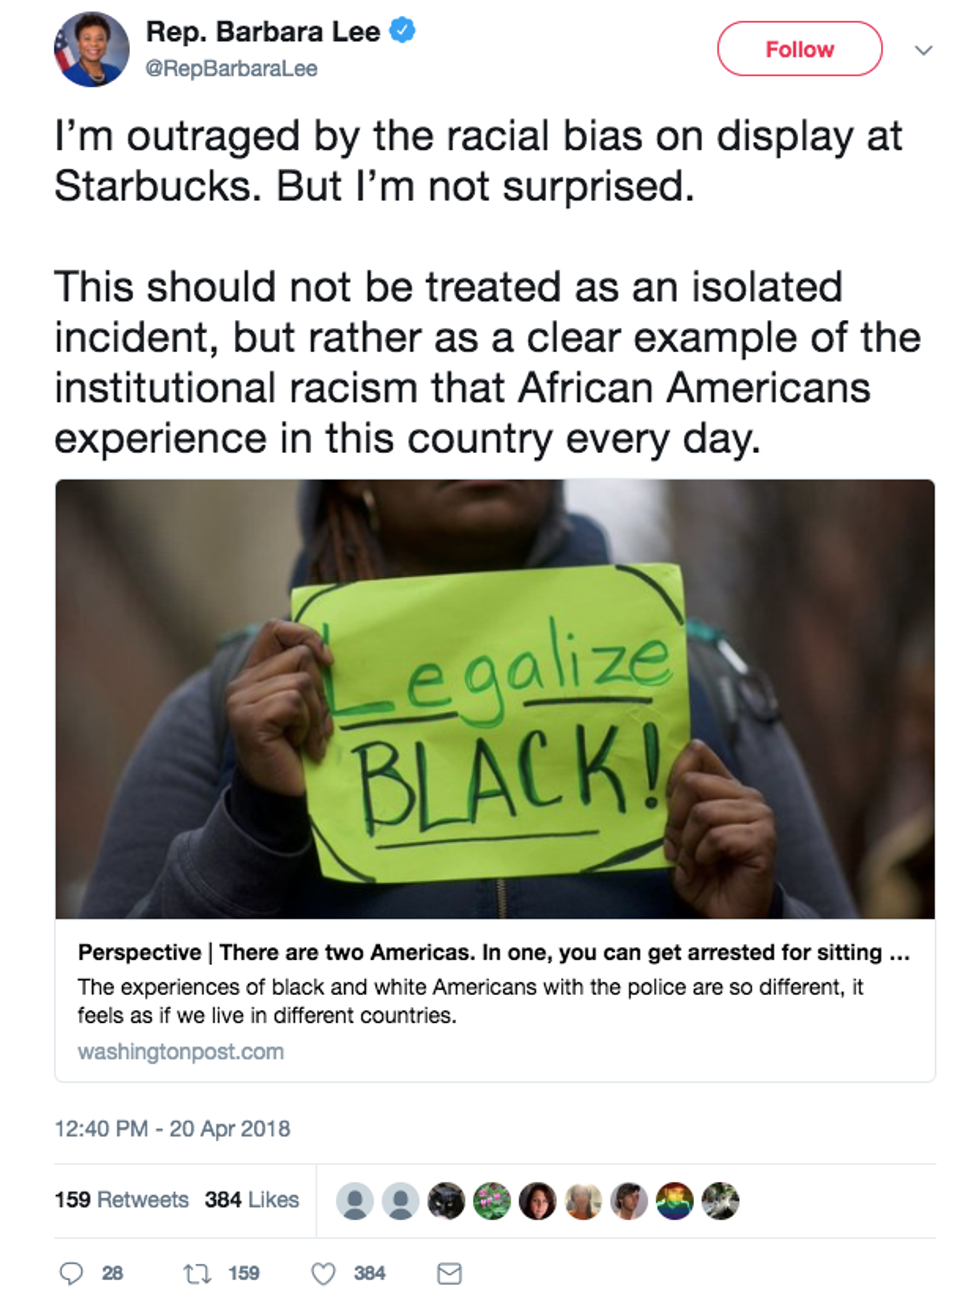View the 384 Likes list
Image resolution: width=980 pixels, height=1292 pixels.
pyautogui.click(x=252, y=1199)
